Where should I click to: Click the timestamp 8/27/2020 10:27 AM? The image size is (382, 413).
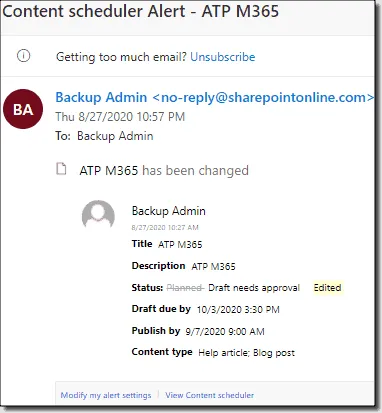[x=165, y=228]
